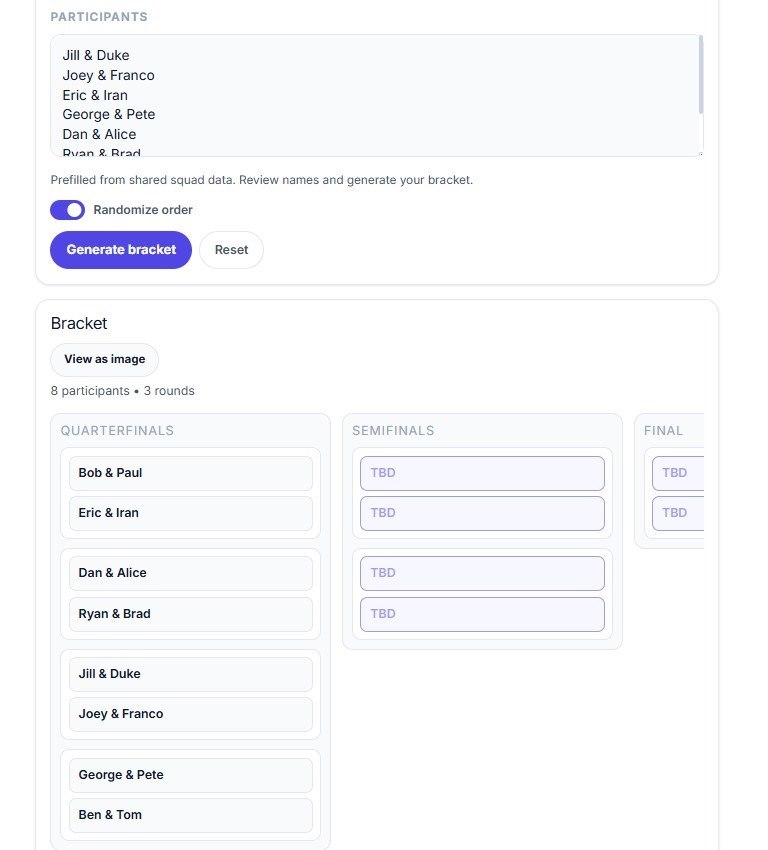Select George & Pete in quarterfinals
The image size is (768, 850).
click(190, 775)
